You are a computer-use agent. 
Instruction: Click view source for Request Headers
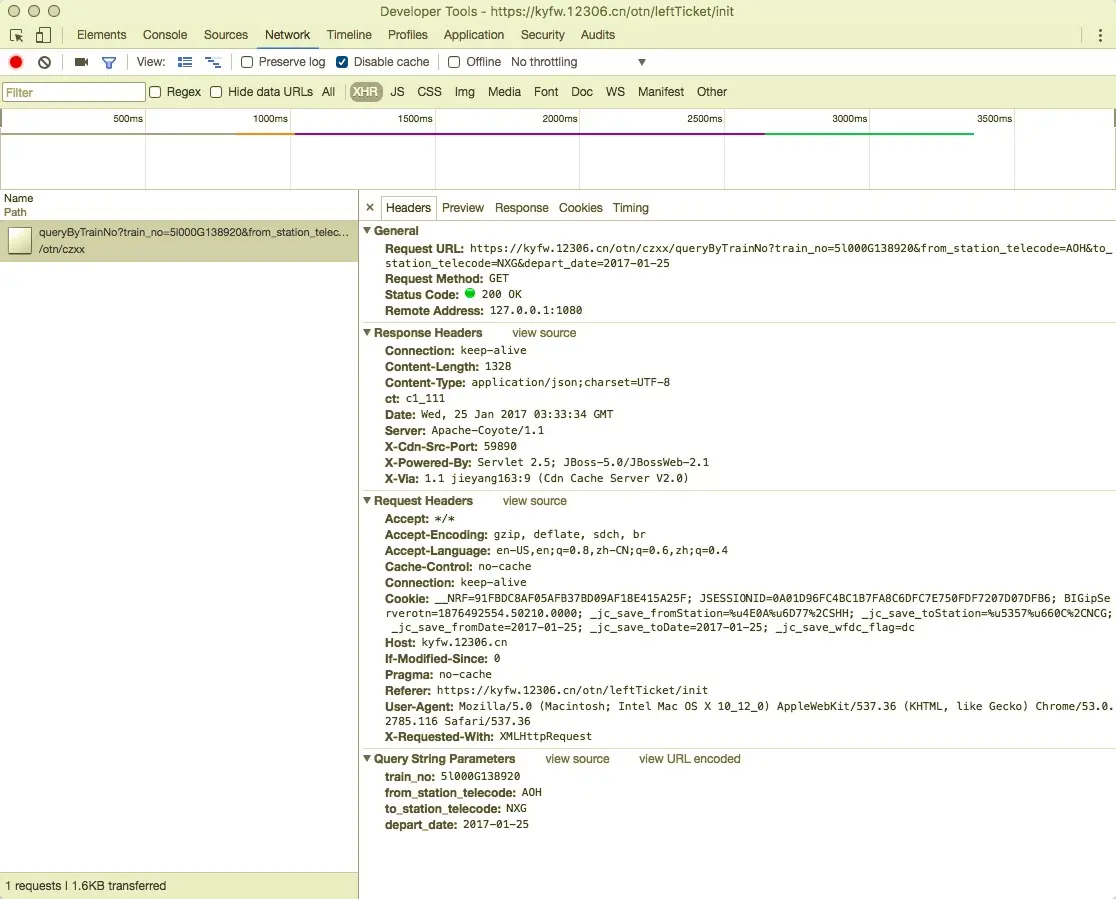535,501
